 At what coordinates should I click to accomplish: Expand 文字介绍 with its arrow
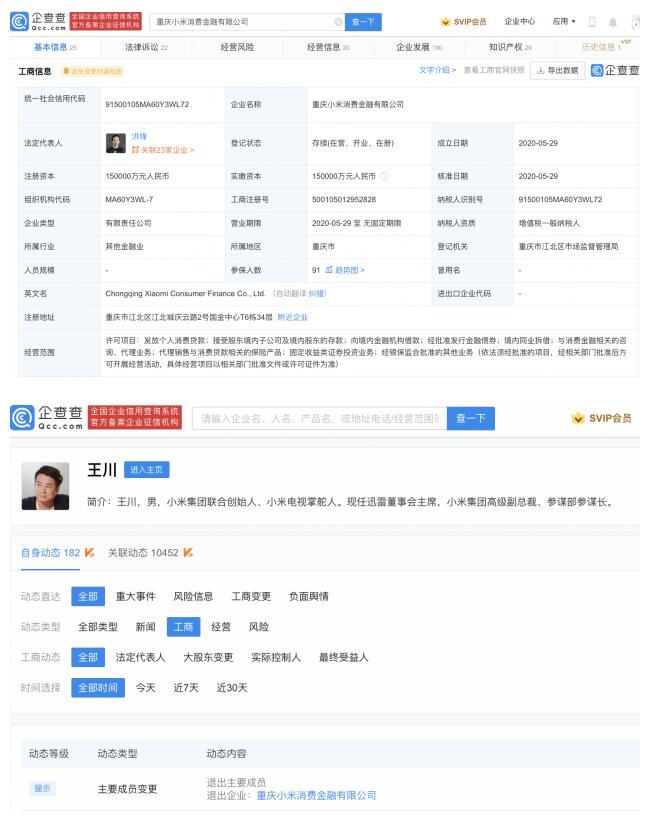coord(437,70)
